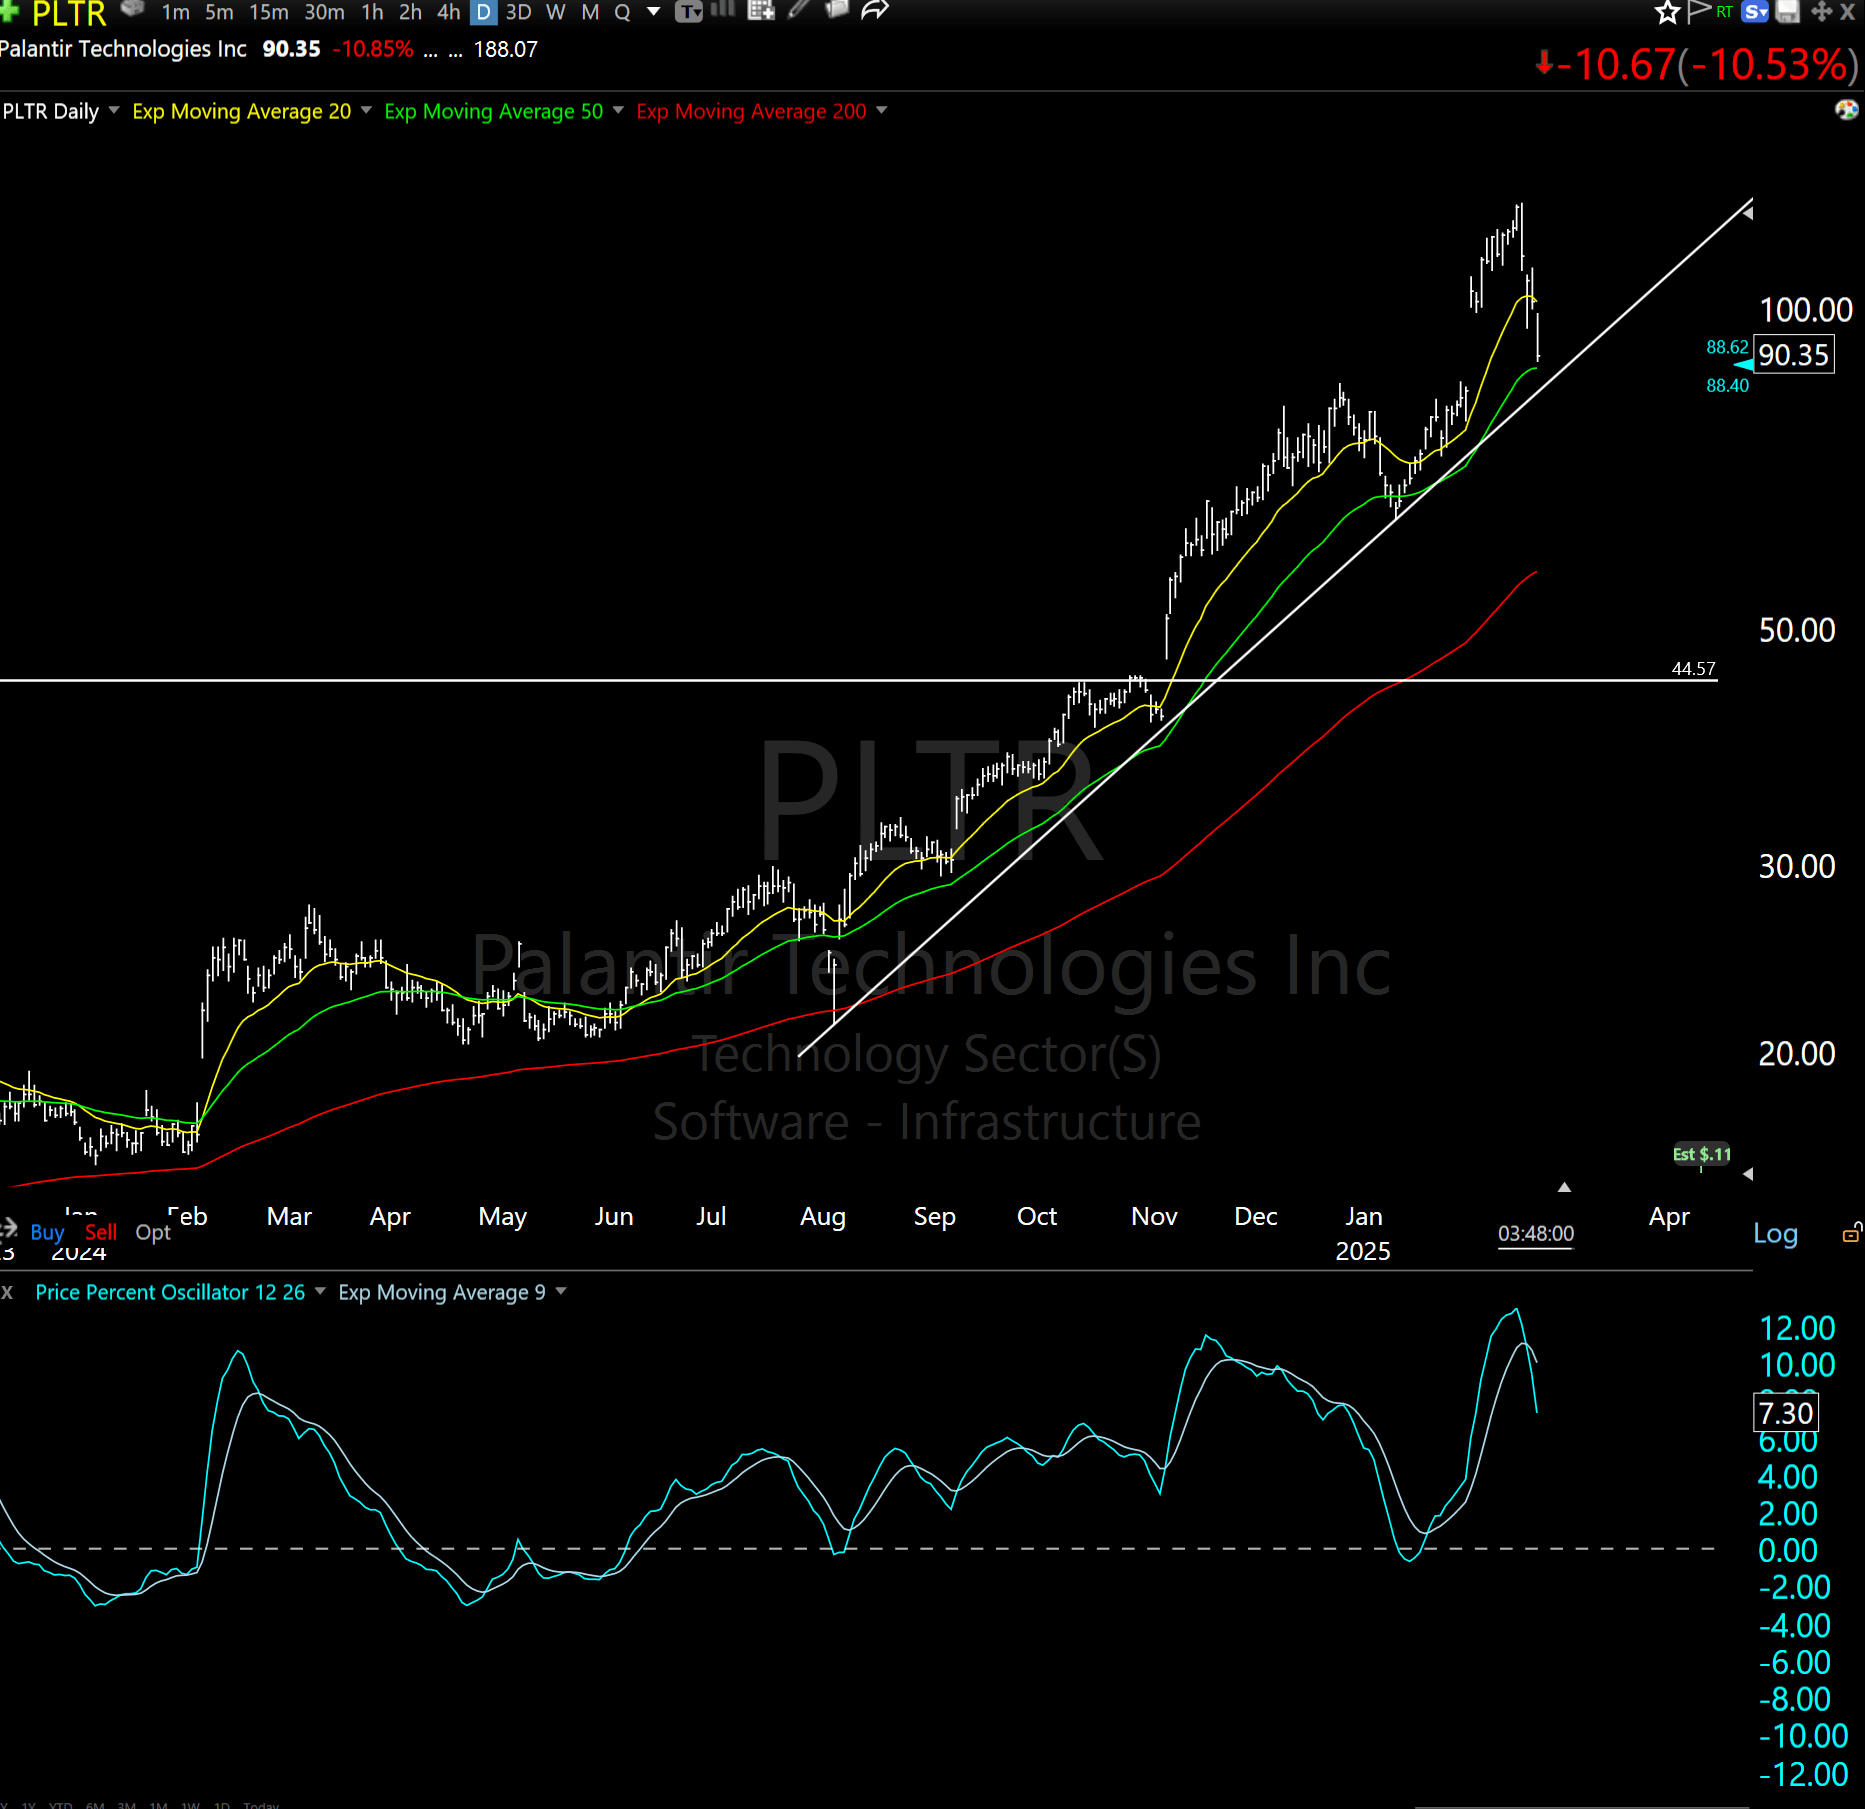Viewport: 1865px width, 1809px height.
Task: Switch to M monthly timeframe
Action: point(590,12)
